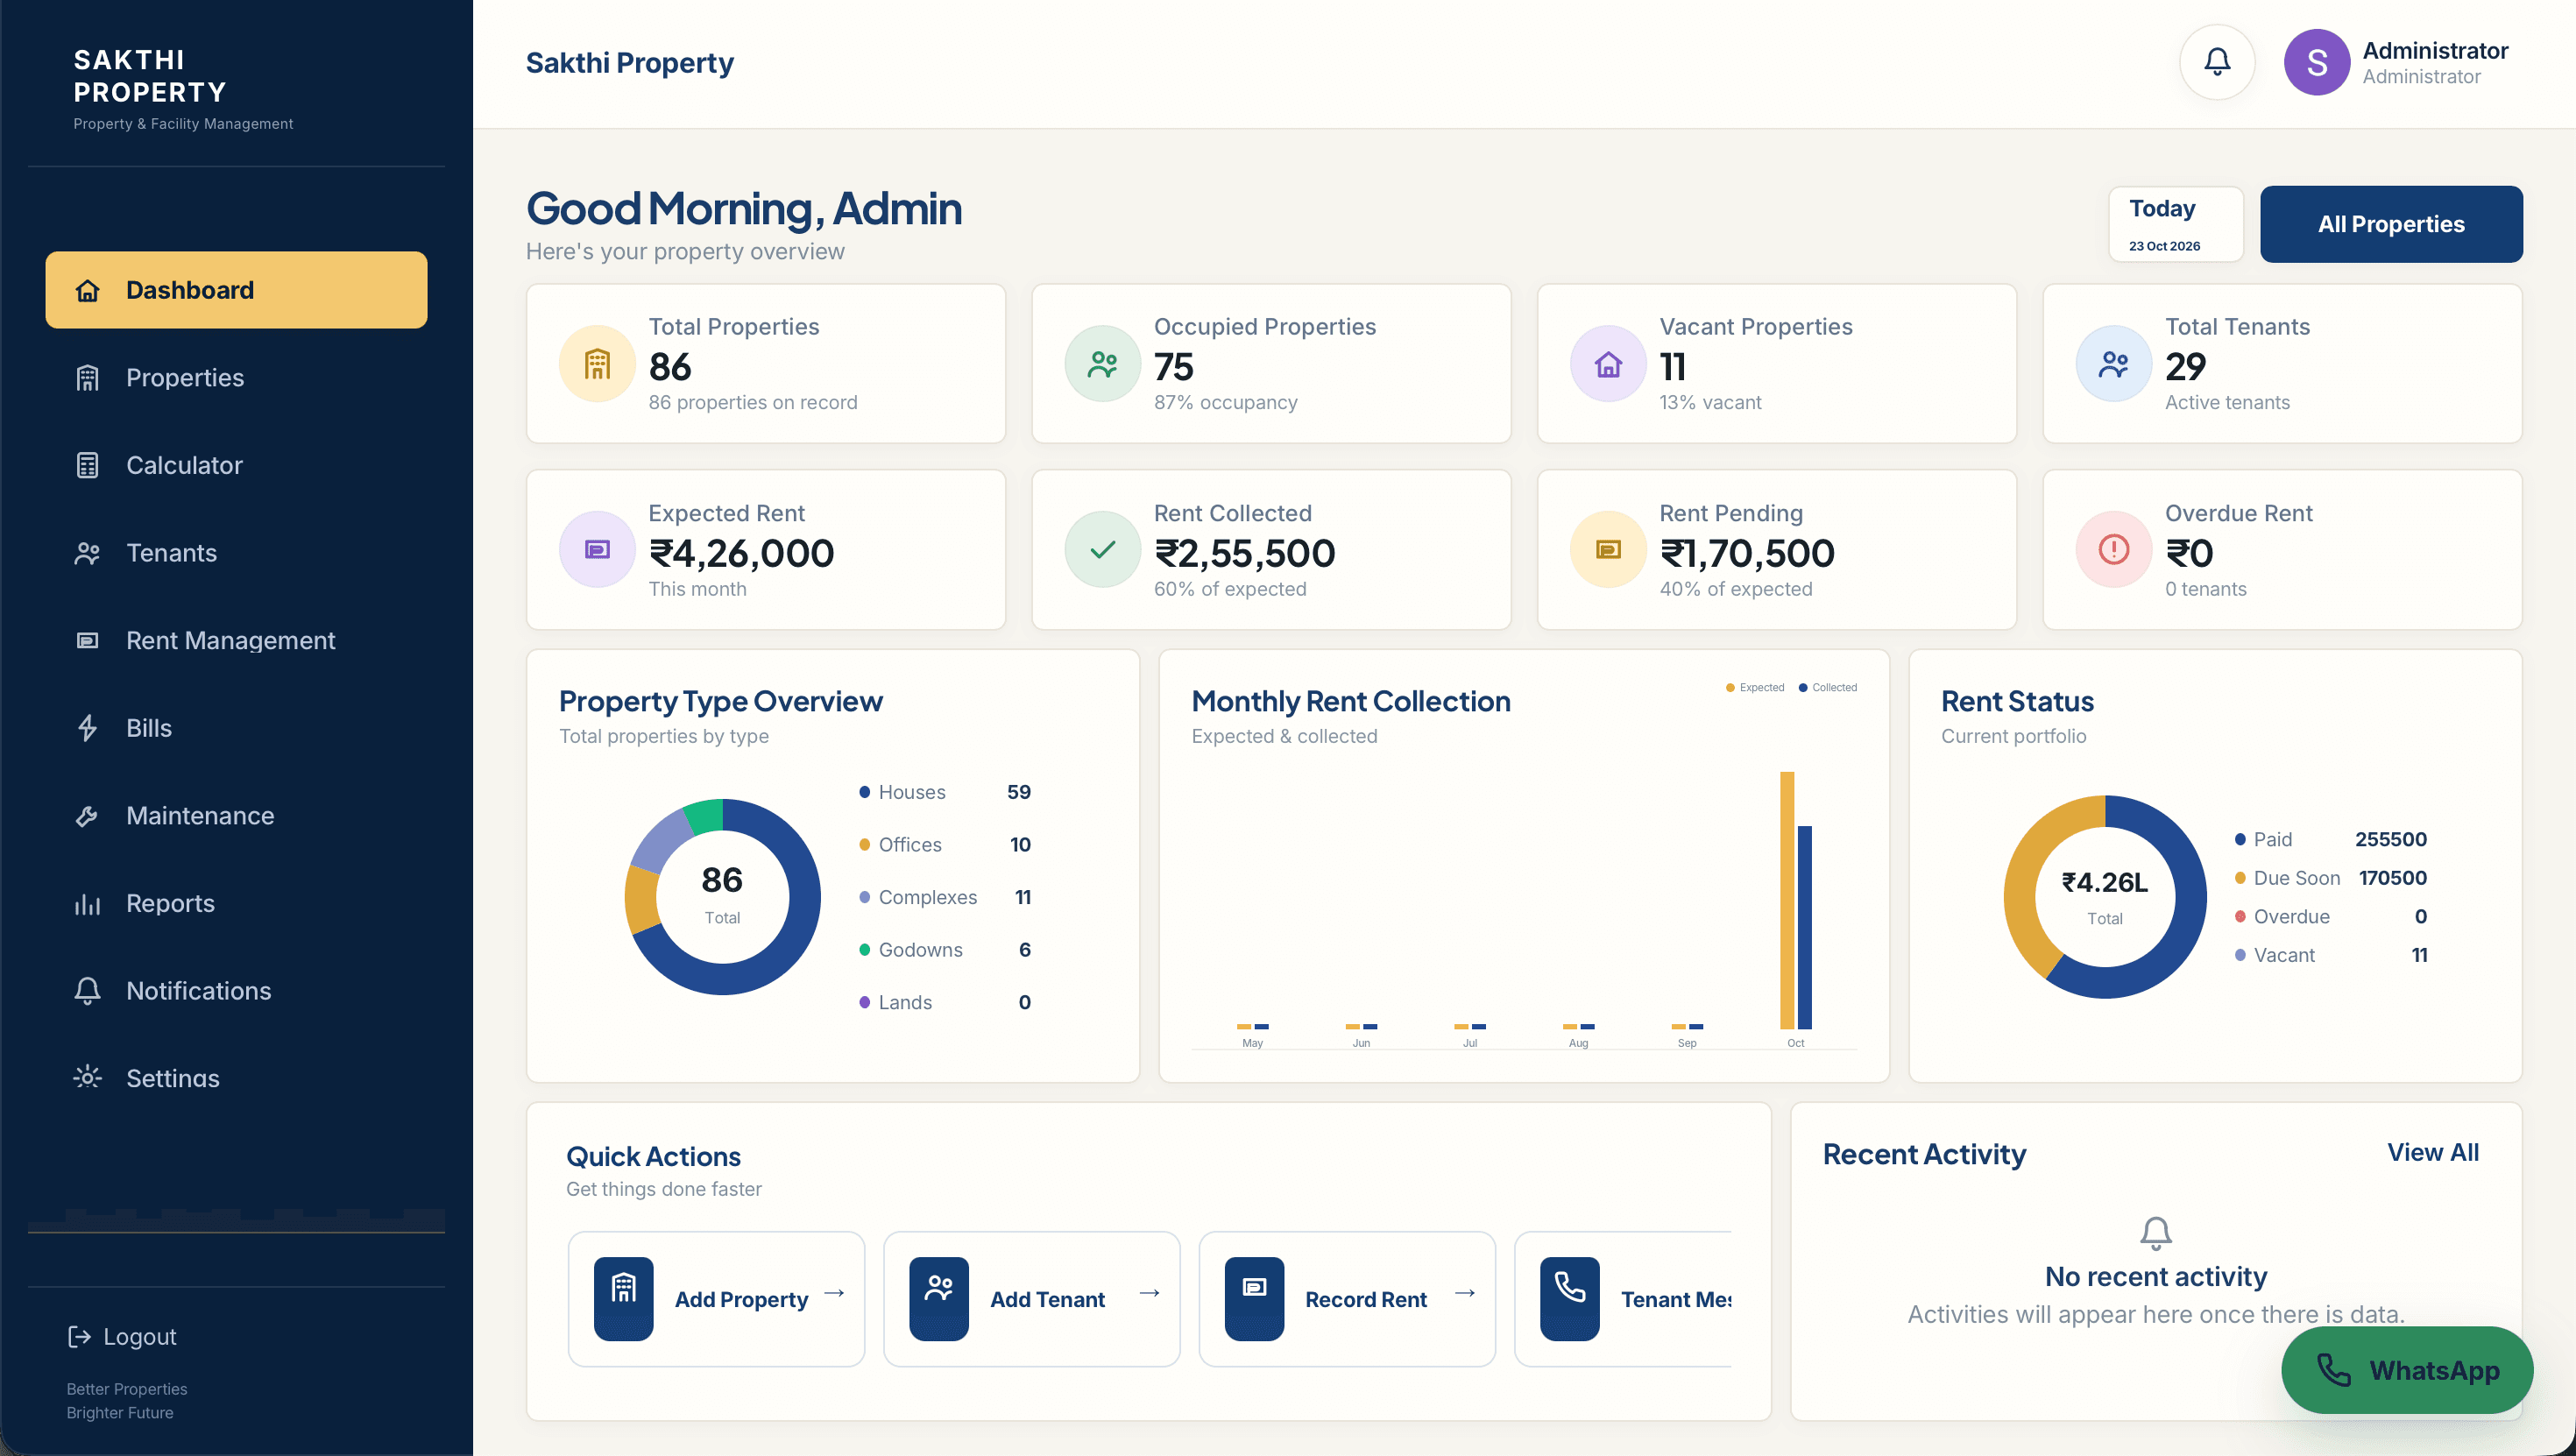Image resolution: width=2576 pixels, height=1456 pixels.
Task: Click the Rent Status donut chart
Action: [x=2105, y=897]
